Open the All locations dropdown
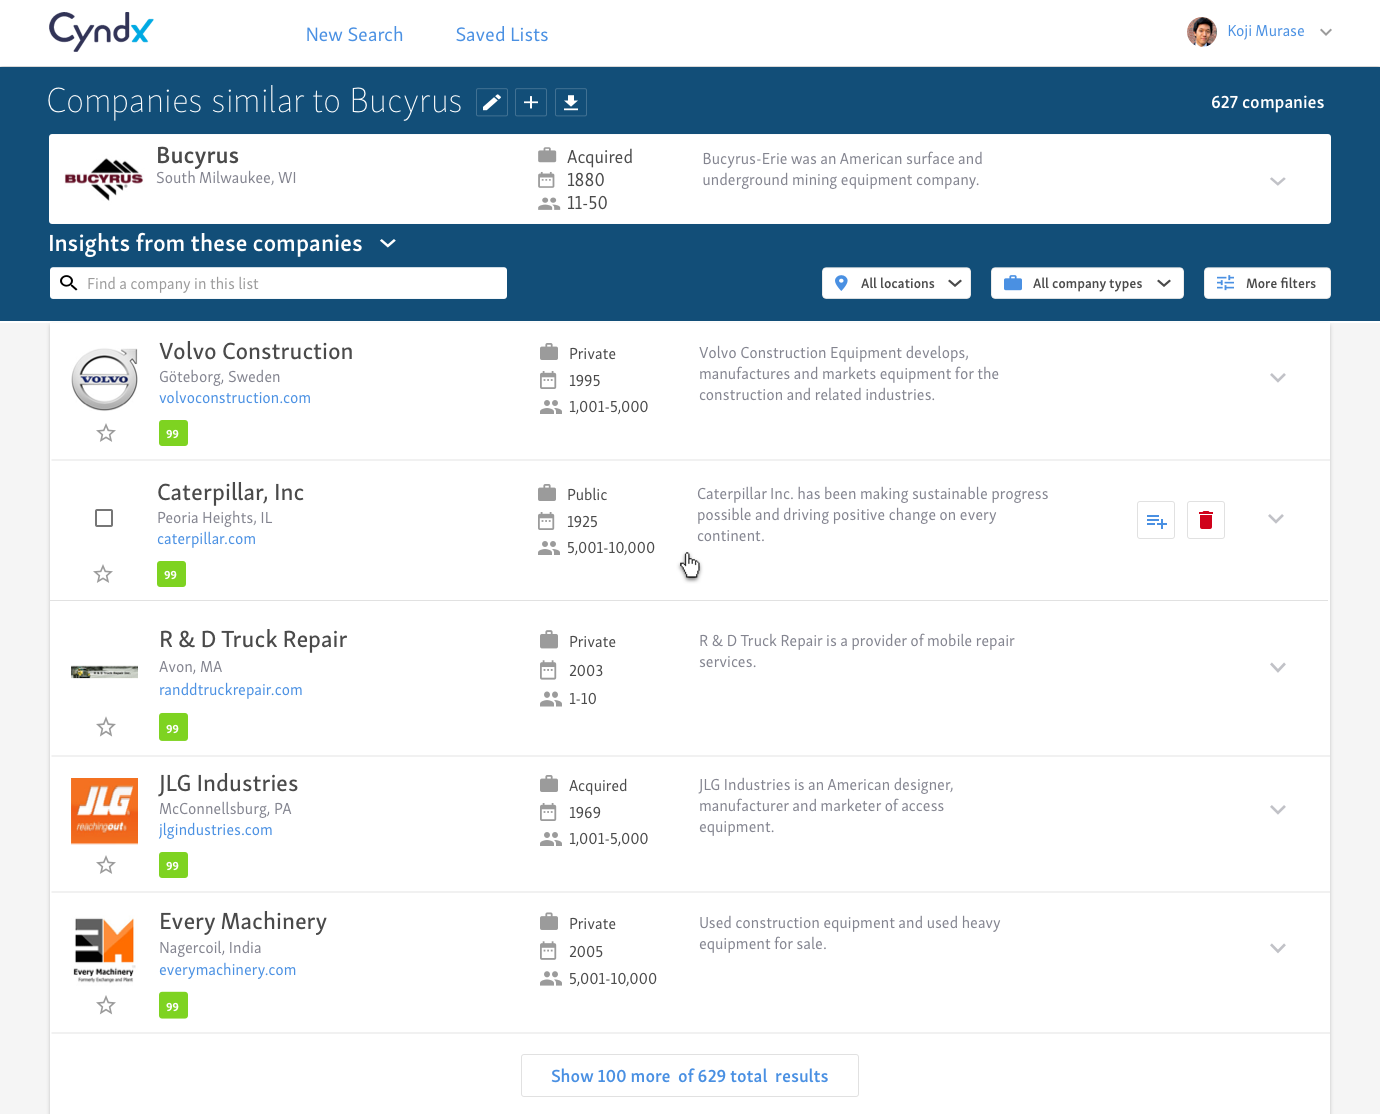 (x=897, y=283)
